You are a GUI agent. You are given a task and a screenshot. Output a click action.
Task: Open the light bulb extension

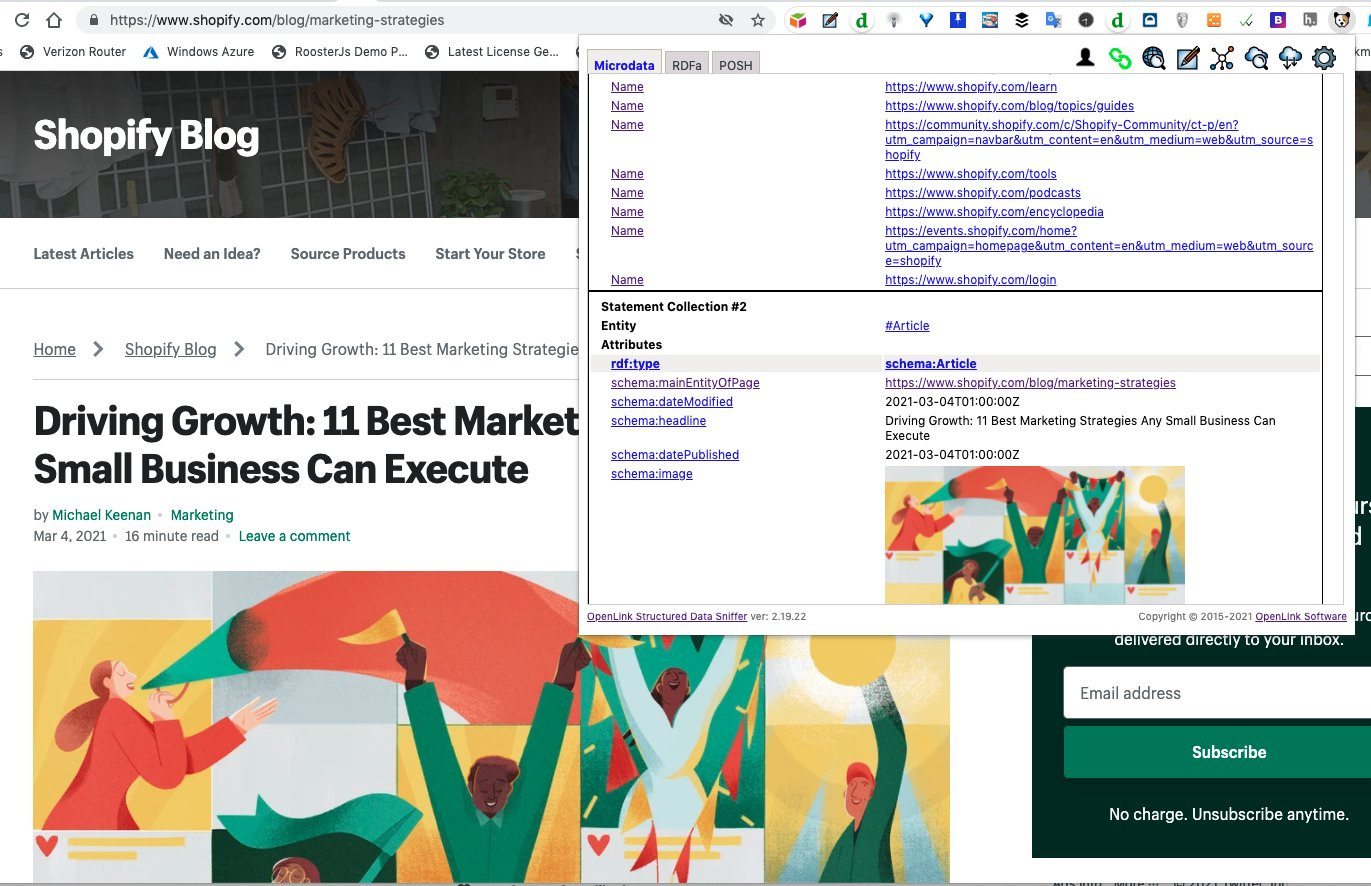pos(894,20)
